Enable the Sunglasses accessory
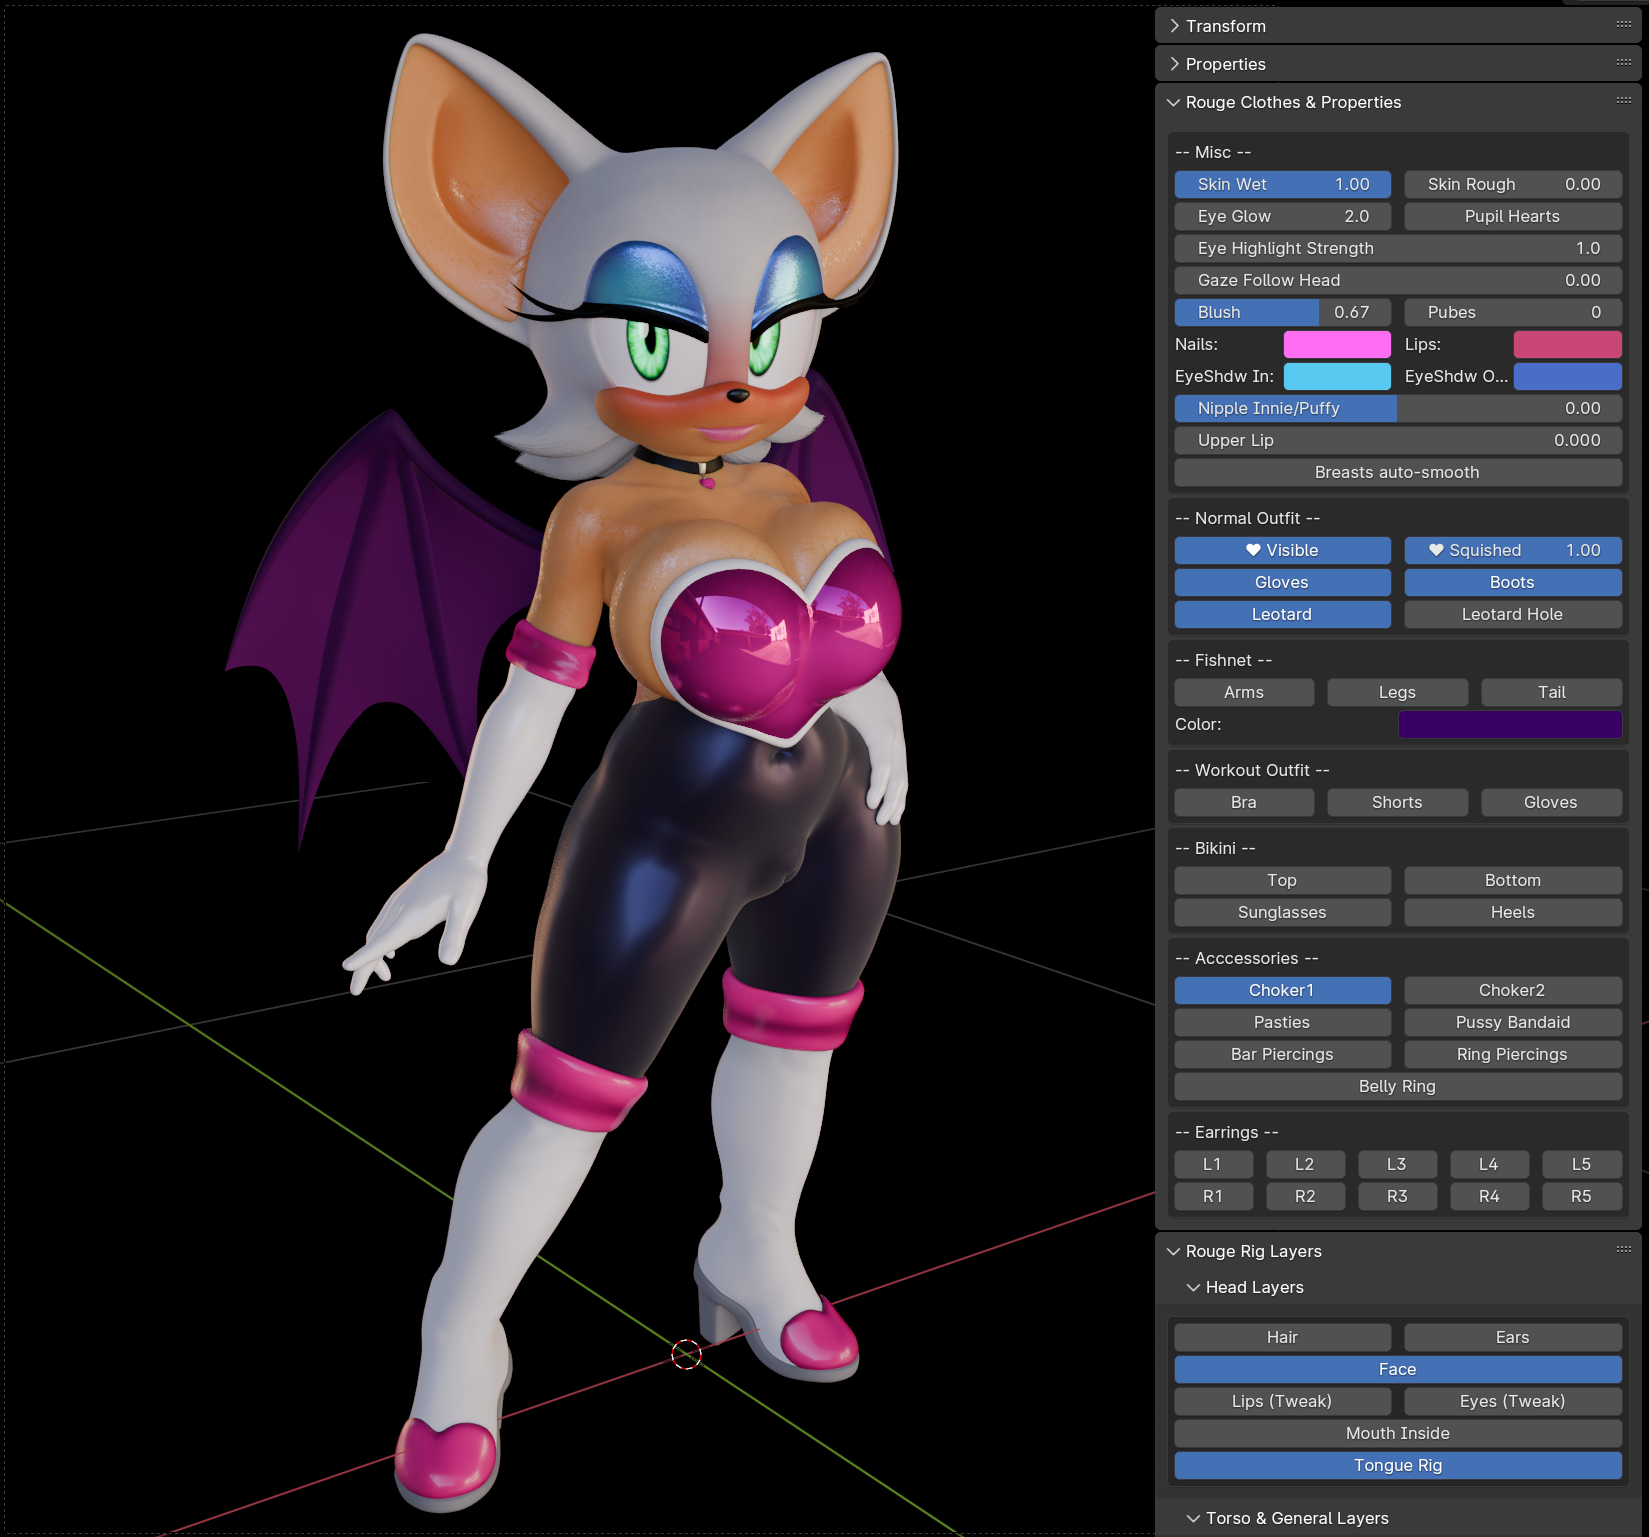1649x1537 pixels. coord(1283,912)
